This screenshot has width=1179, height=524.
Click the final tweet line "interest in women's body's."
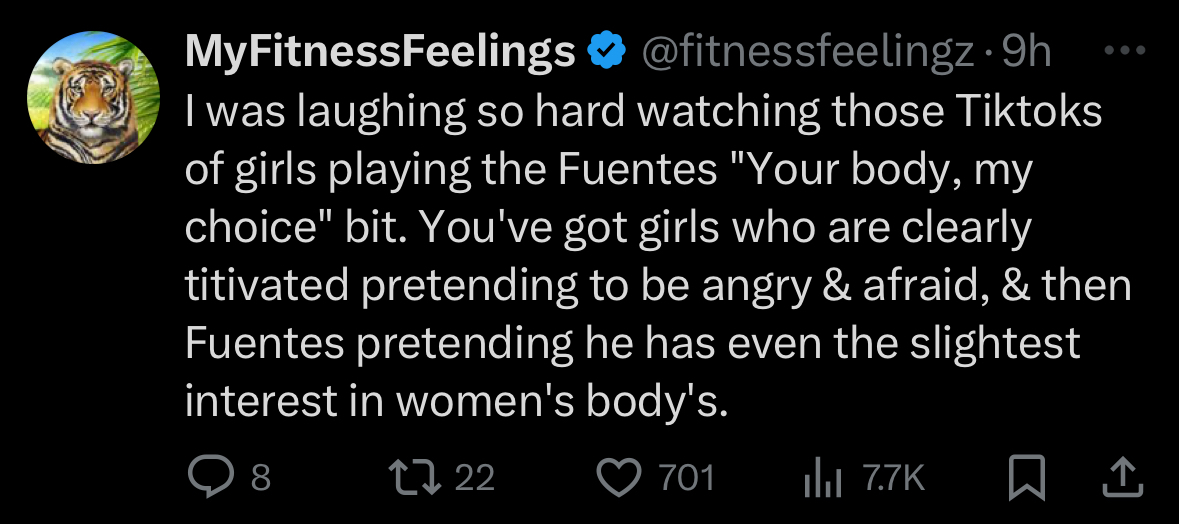[456, 403]
